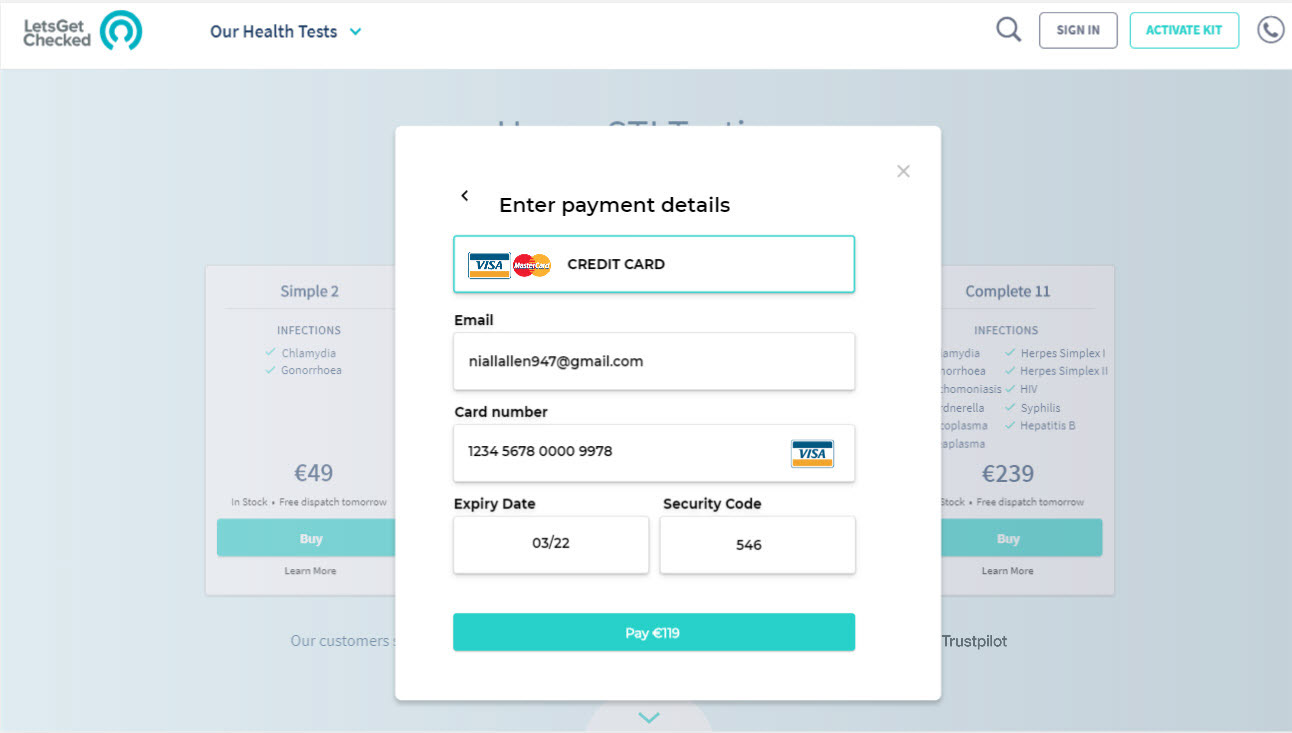Click Buy under the Simple 2 plan

coord(311,538)
